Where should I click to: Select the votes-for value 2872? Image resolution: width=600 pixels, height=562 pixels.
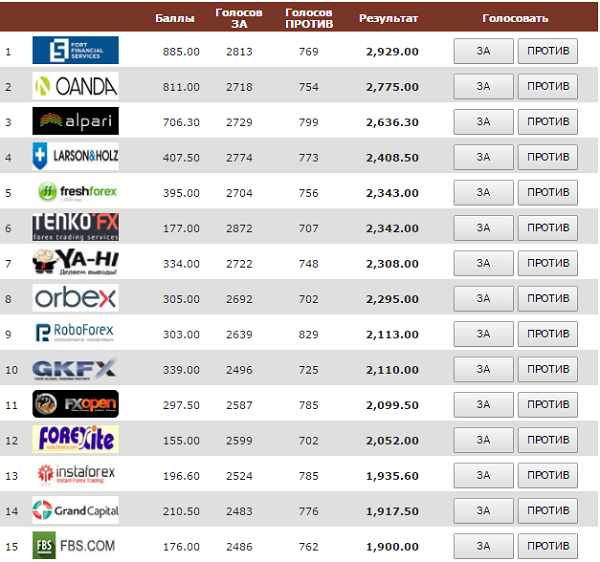click(239, 228)
